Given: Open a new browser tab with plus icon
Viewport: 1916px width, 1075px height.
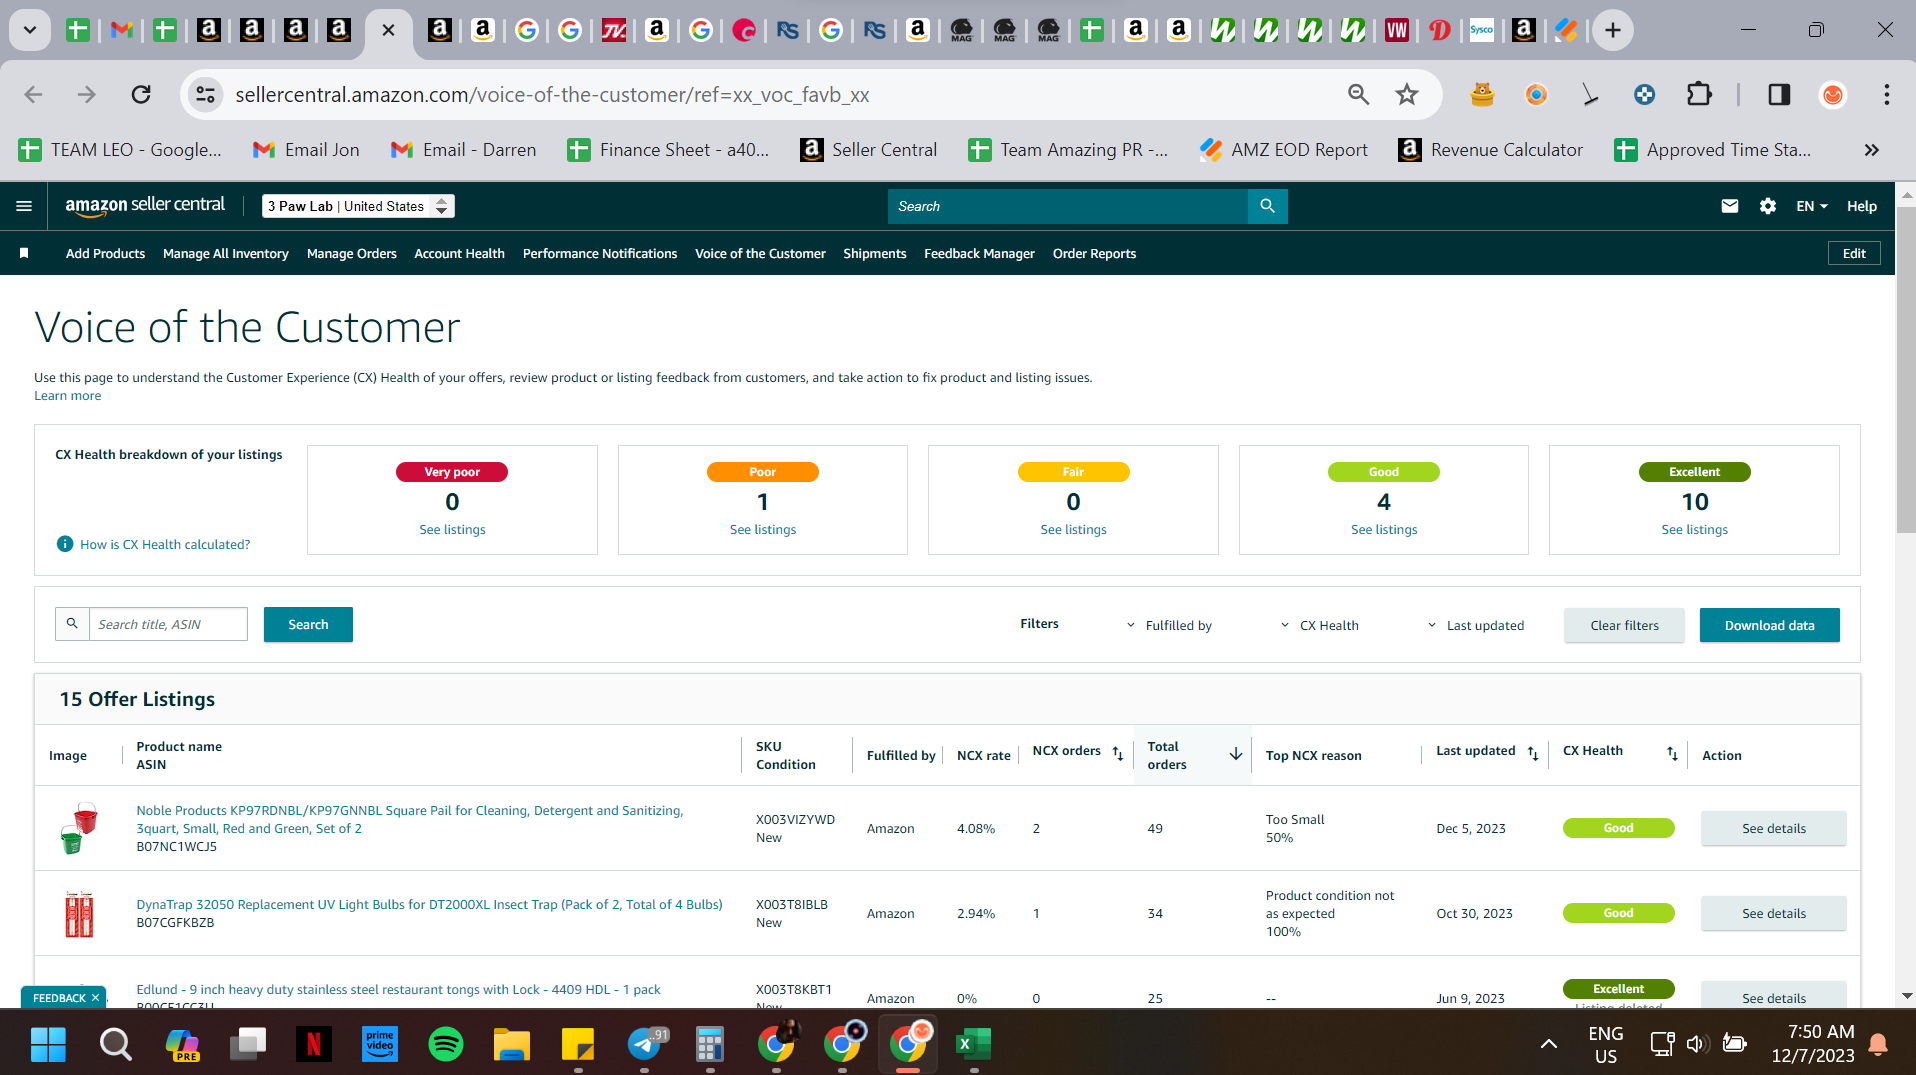Looking at the screenshot, I should 1613,30.
